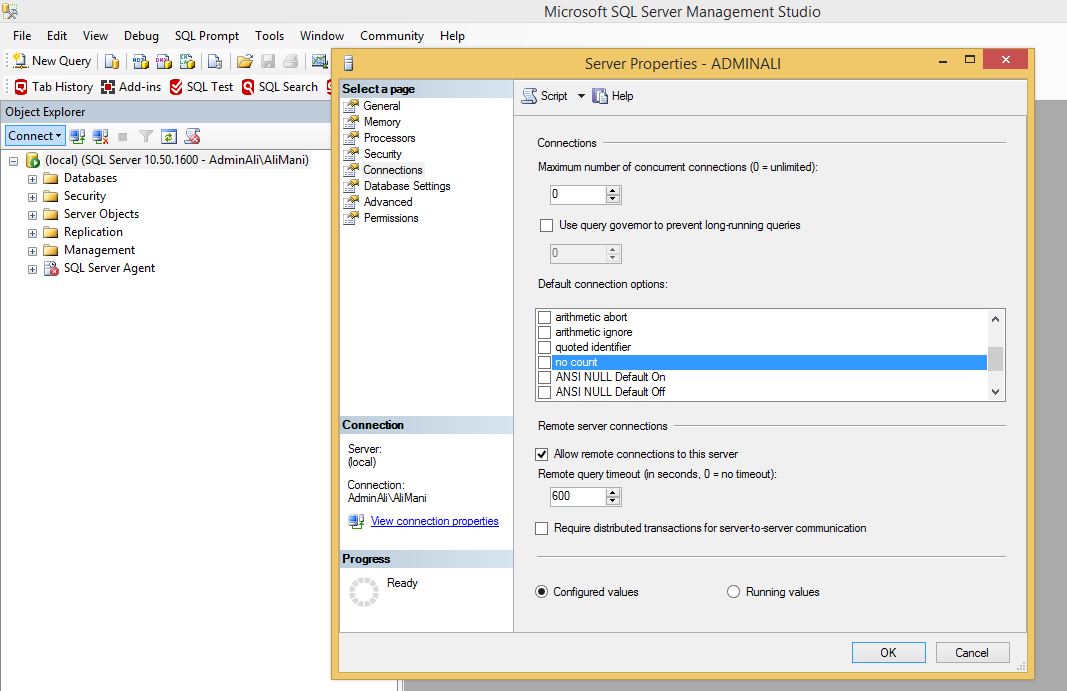This screenshot has height=691, width=1067.
Task: Click the Connect Object Explorer icon
Action: [x=77, y=136]
